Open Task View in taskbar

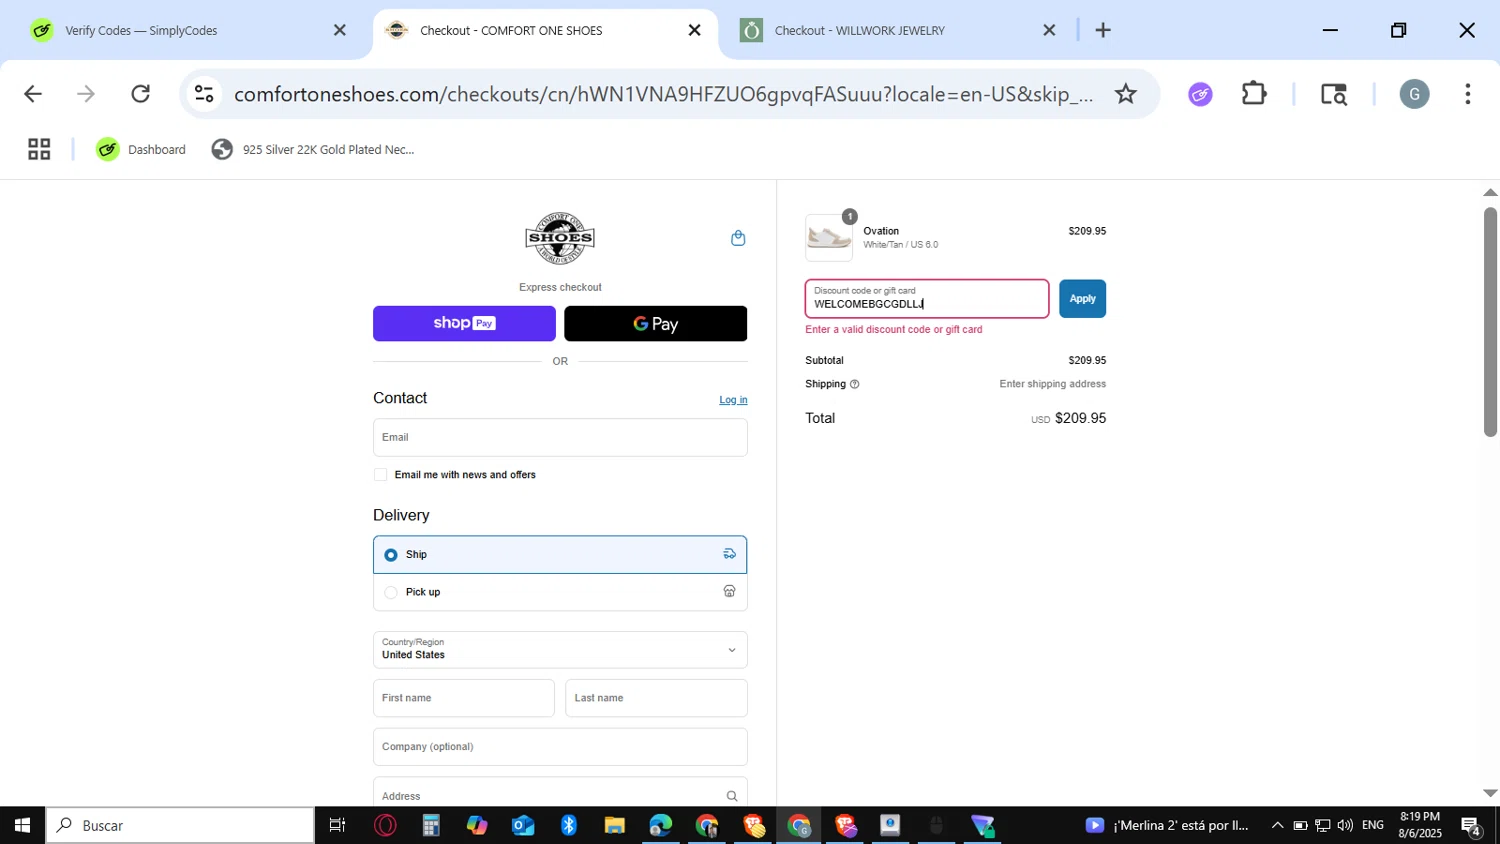338,825
